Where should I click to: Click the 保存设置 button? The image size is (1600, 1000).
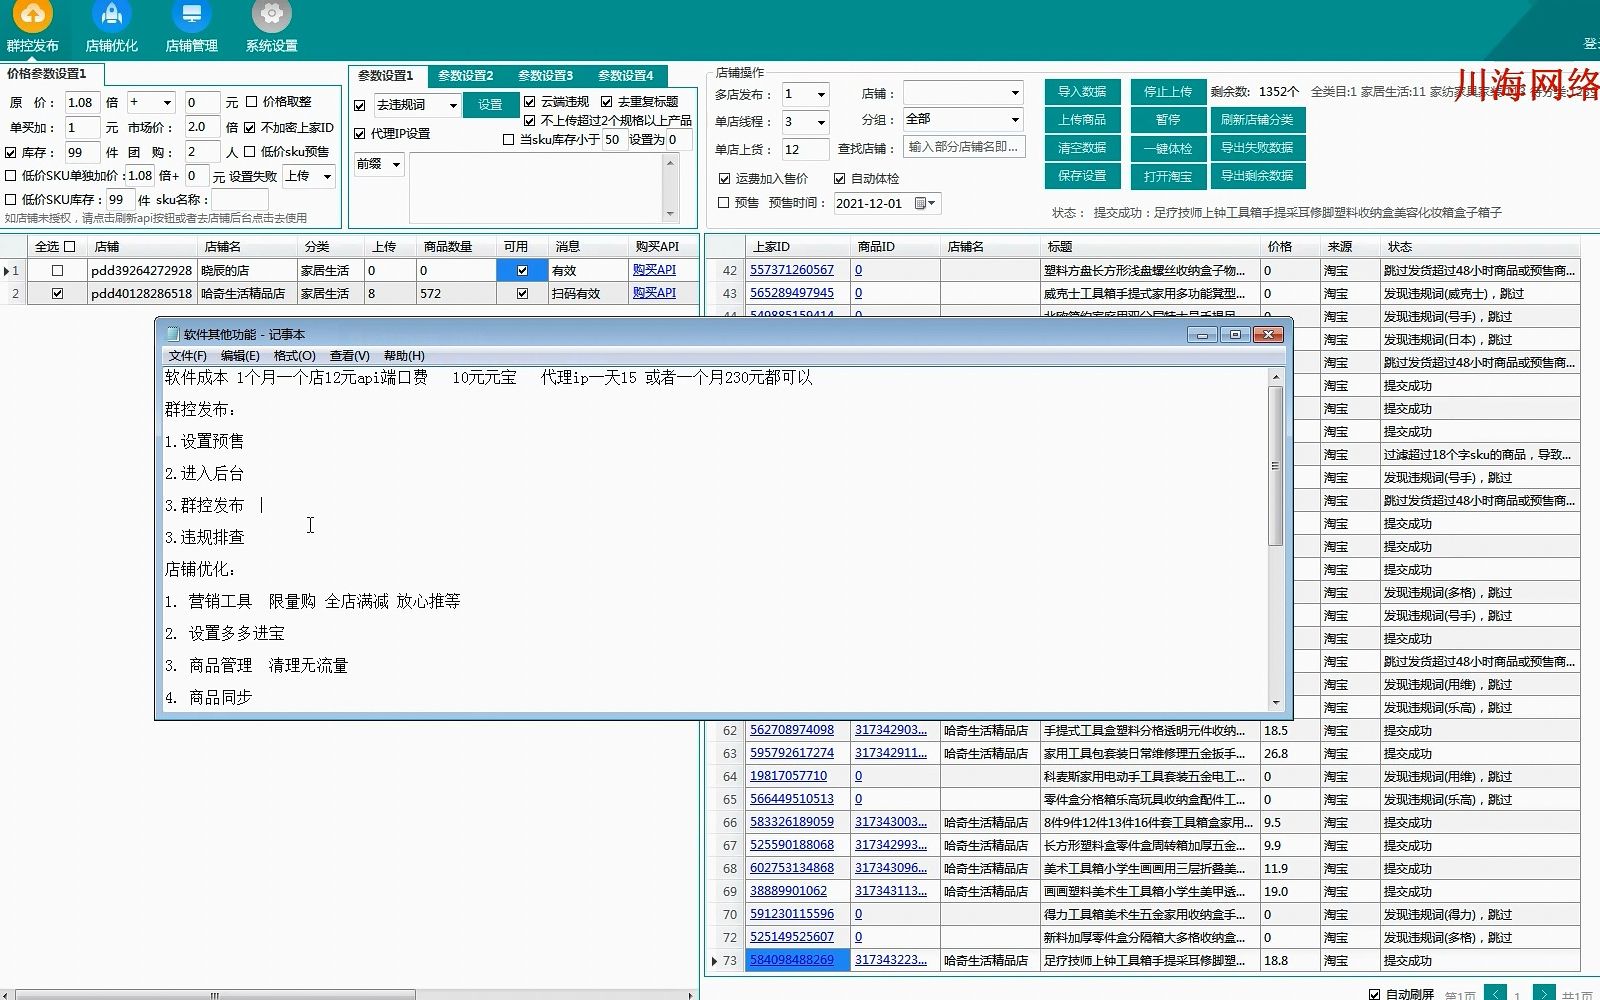[1082, 175]
